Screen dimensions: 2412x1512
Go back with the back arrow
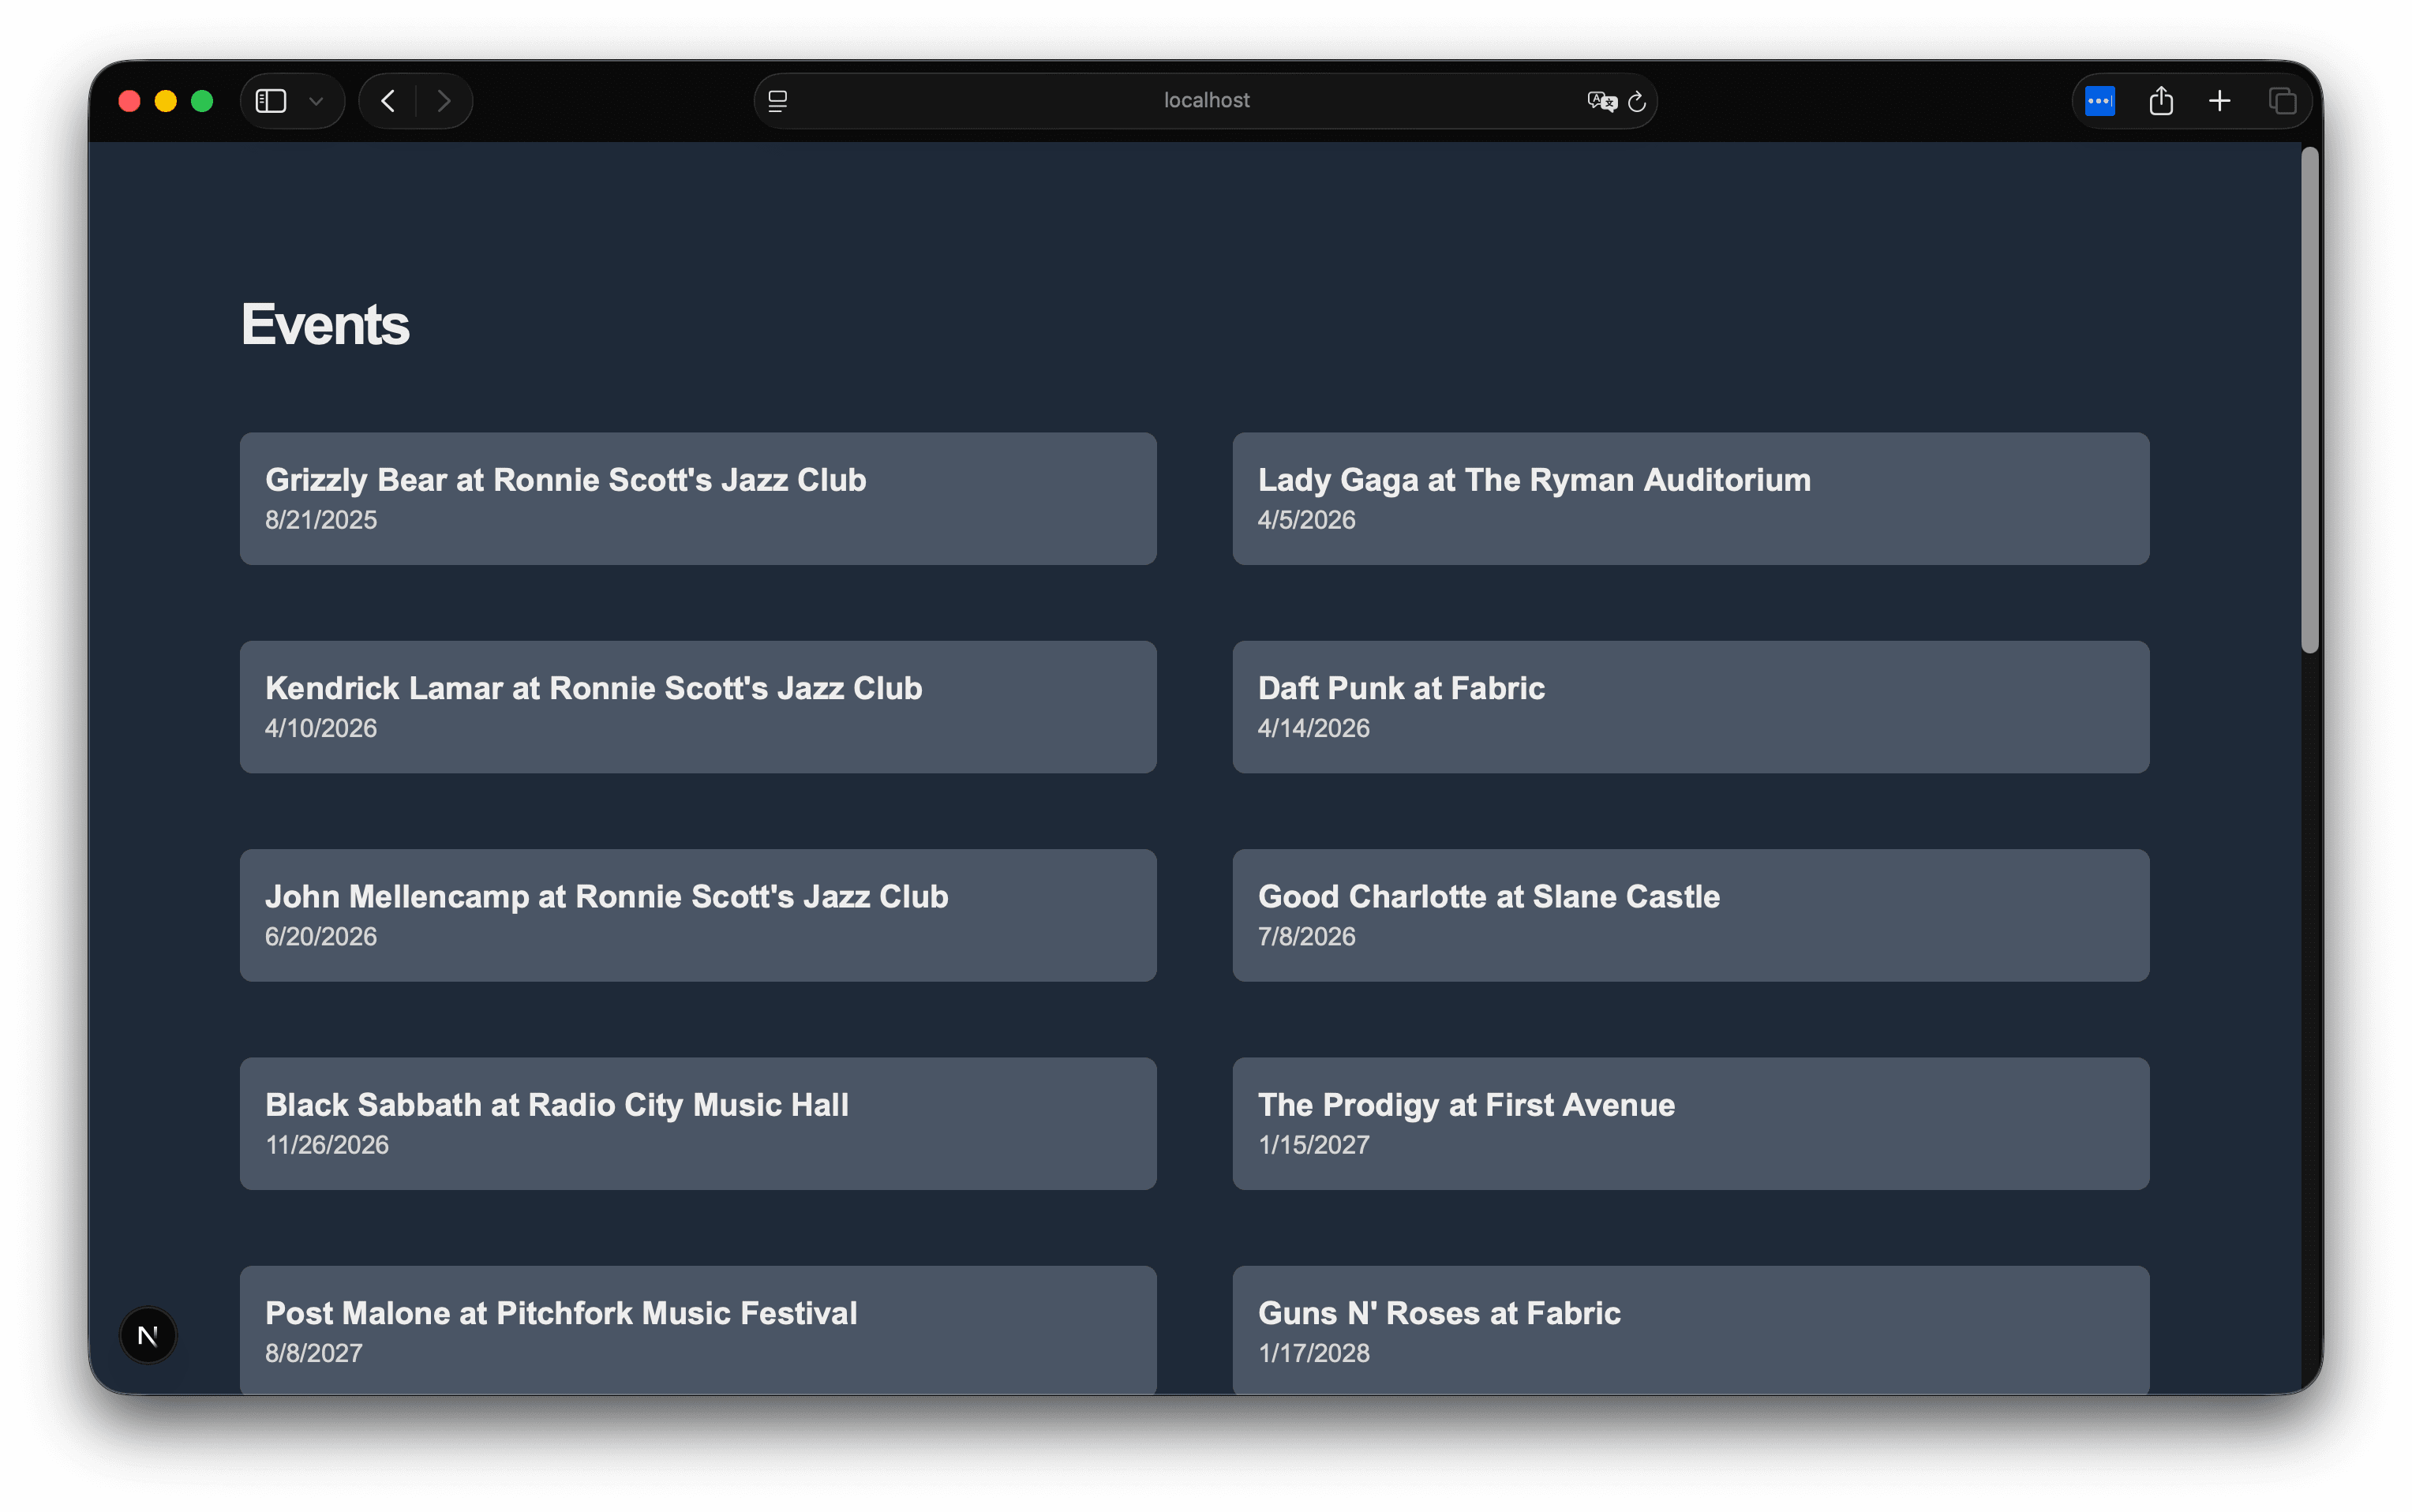point(389,101)
